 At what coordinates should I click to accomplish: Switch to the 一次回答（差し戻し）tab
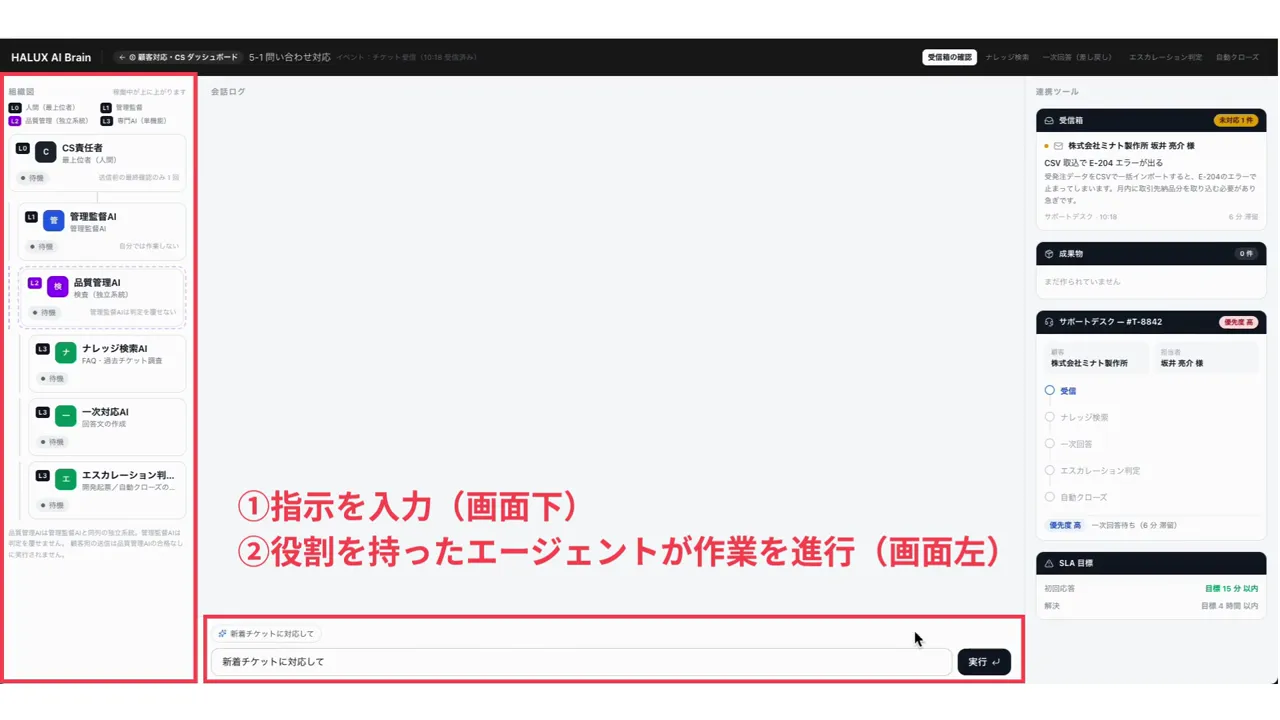(x=1077, y=57)
